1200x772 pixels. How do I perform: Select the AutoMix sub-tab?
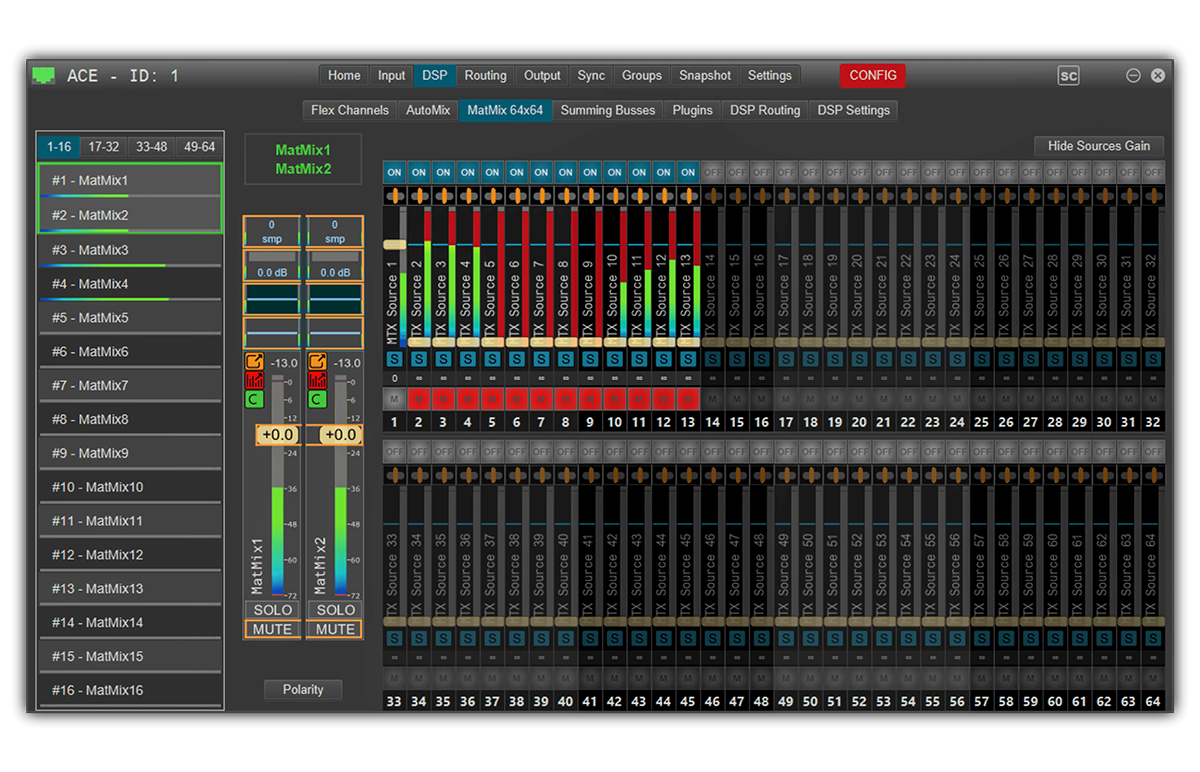click(428, 111)
